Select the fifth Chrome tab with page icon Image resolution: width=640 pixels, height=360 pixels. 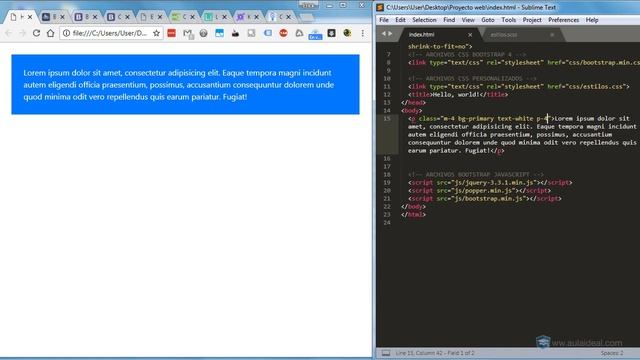150,17
